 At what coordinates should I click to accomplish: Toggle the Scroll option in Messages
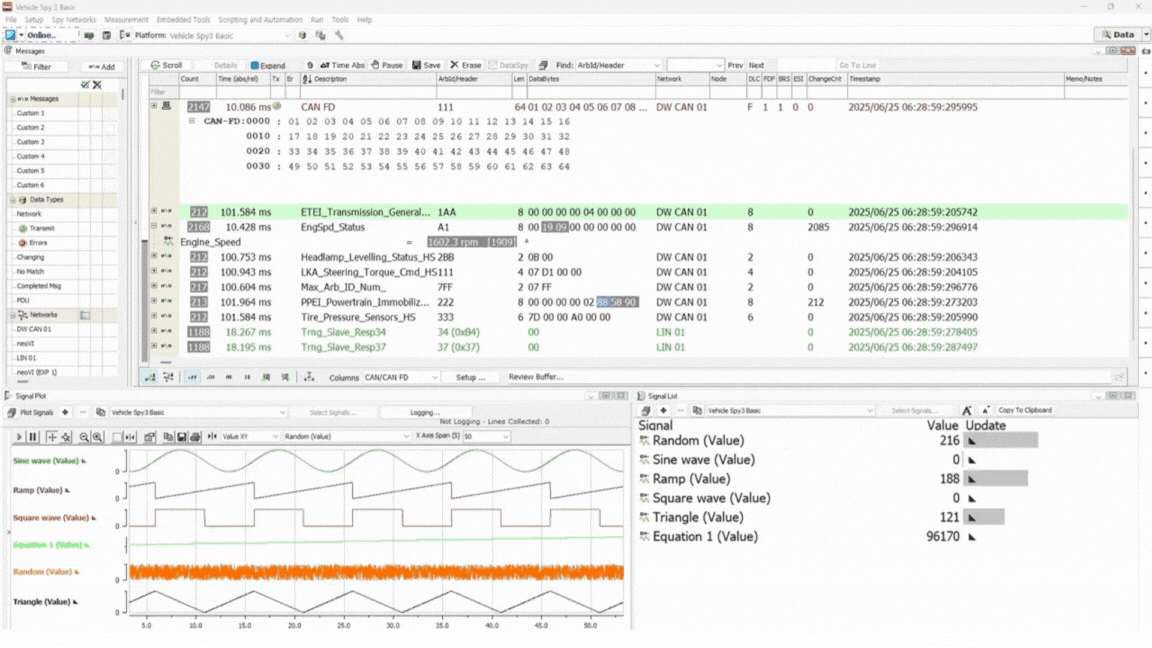166,65
